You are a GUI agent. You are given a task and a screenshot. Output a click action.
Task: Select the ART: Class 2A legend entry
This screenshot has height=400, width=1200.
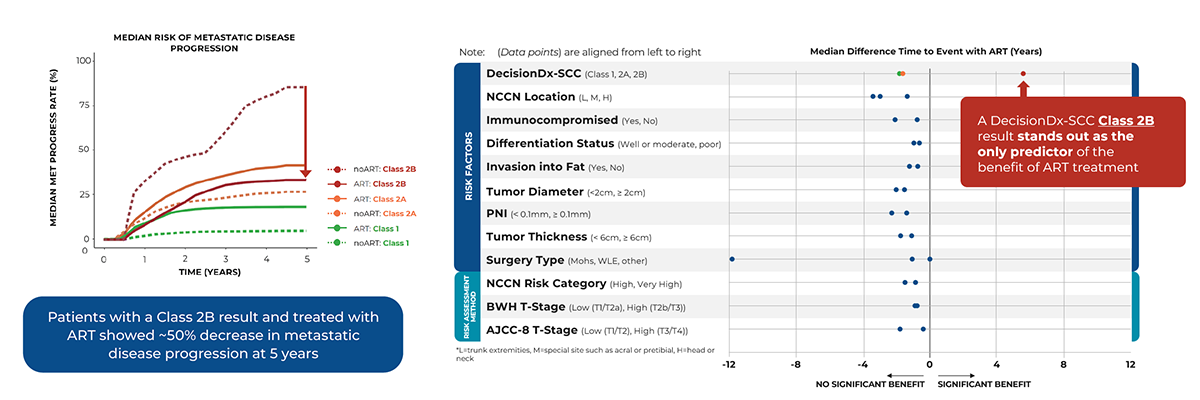(x=376, y=199)
